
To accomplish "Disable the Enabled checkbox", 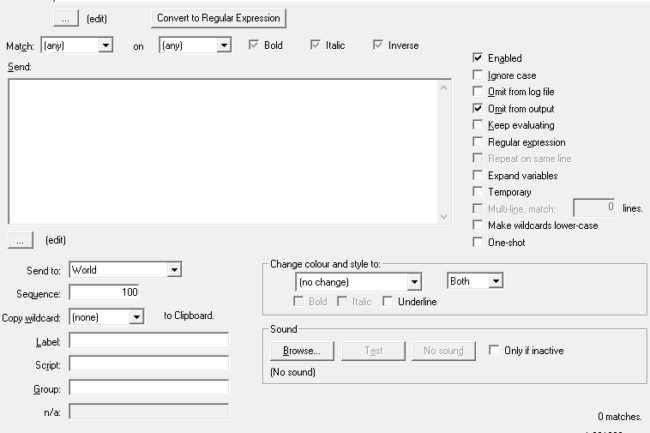I will [x=477, y=59].
